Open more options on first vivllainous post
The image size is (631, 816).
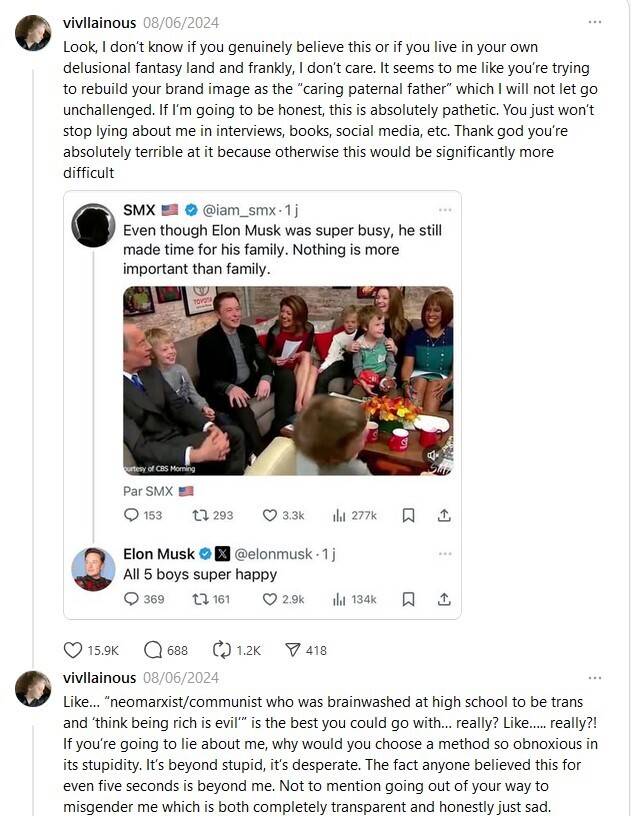(595, 22)
